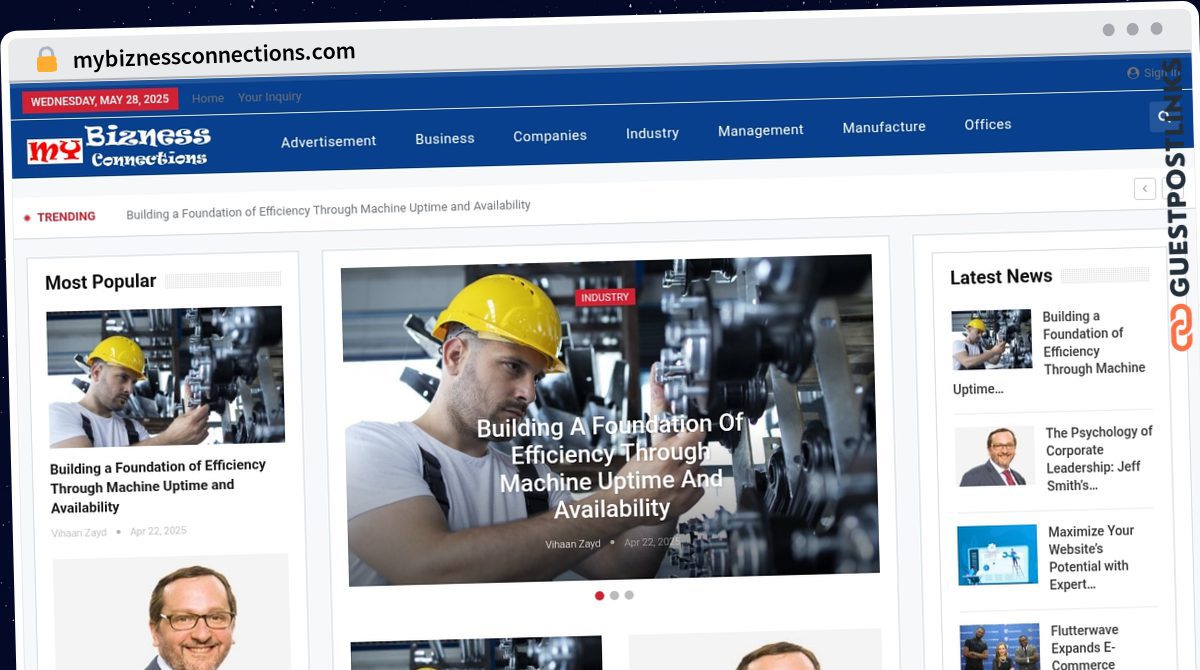Open the Manufacture menu item
1200x670 pixels.
[884, 127]
